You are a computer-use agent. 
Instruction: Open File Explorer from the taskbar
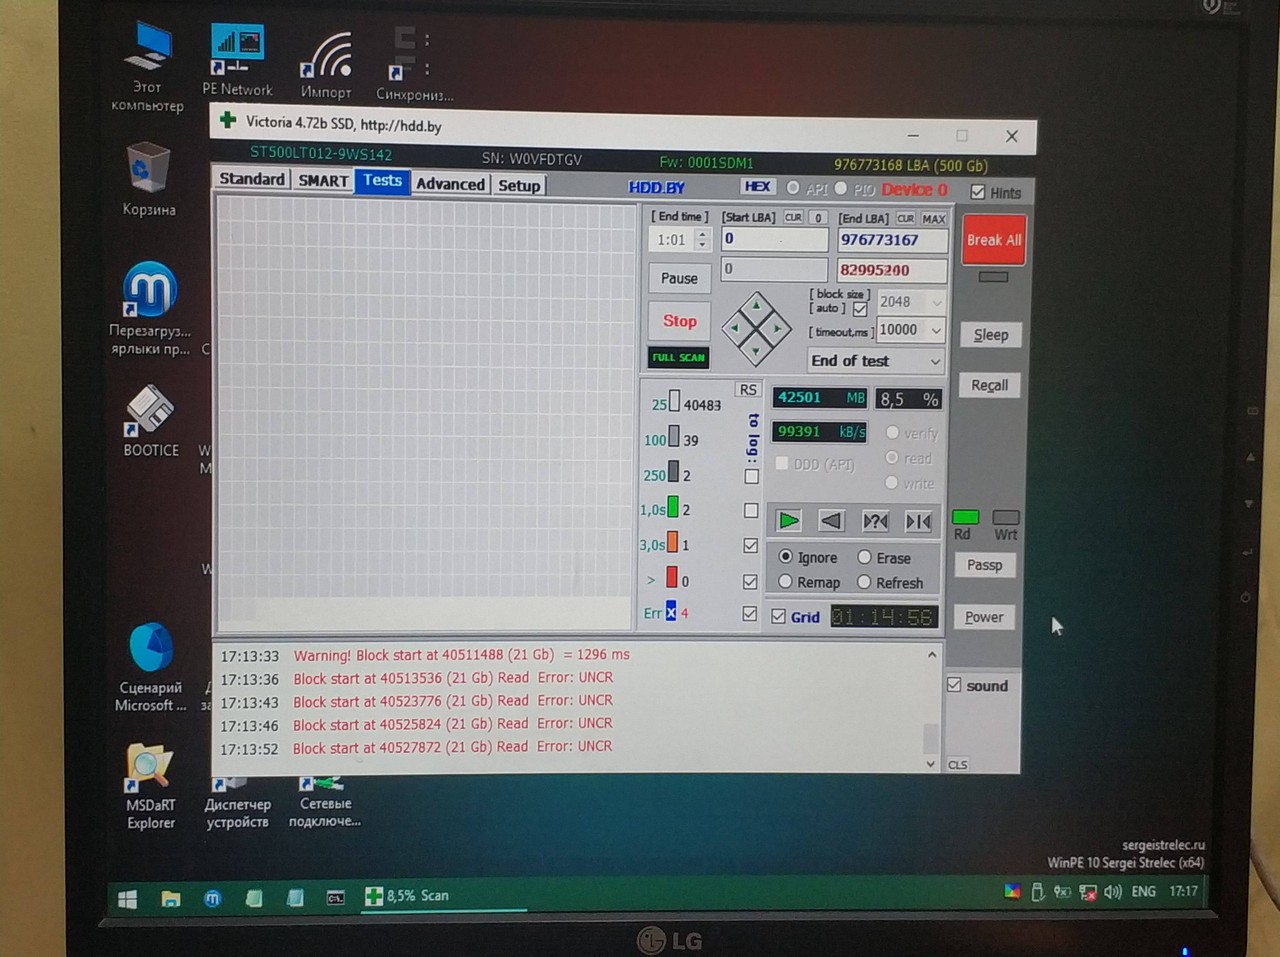coord(171,898)
